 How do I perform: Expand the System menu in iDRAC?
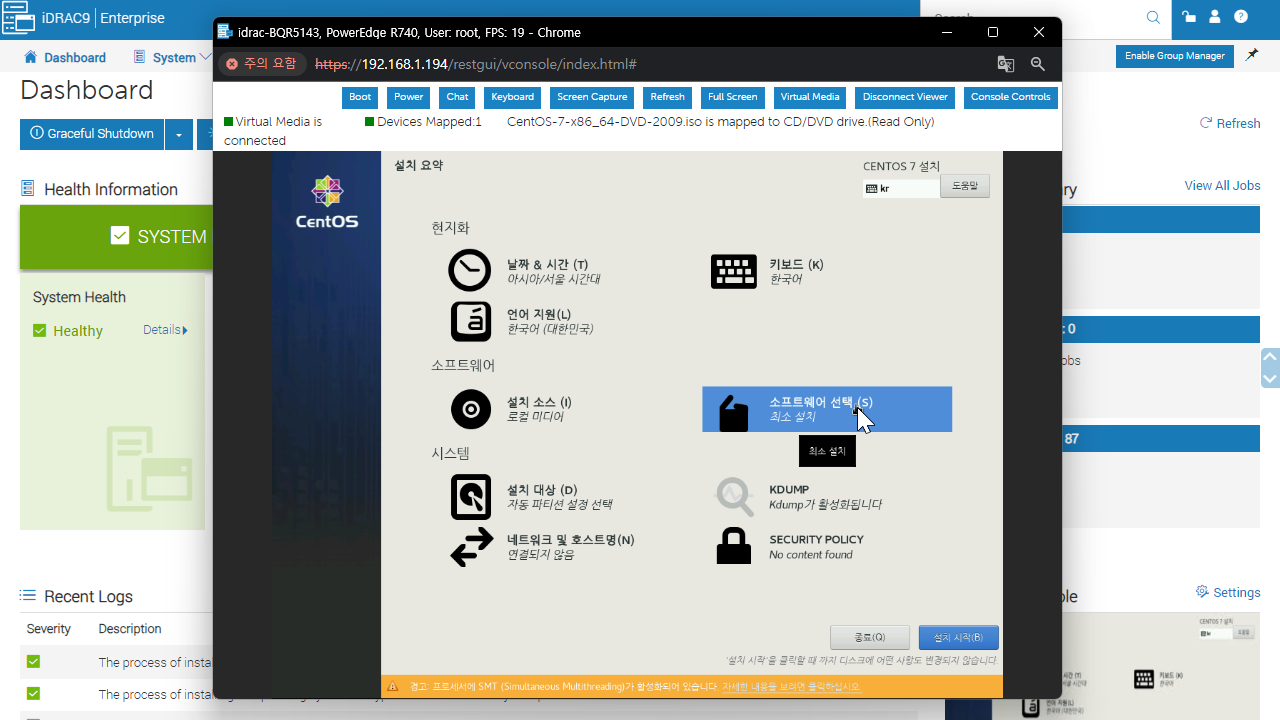pos(171,57)
